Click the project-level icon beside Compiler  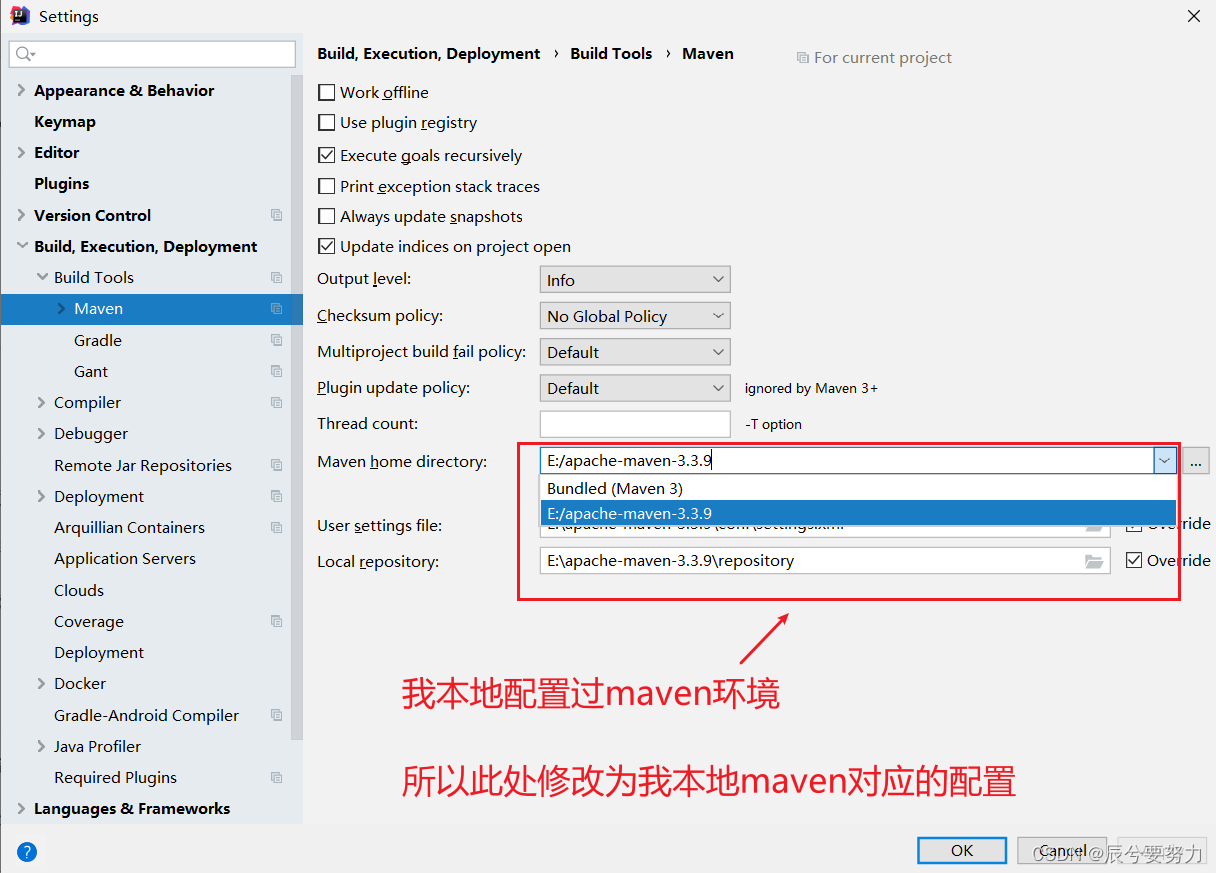coord(277,402)
